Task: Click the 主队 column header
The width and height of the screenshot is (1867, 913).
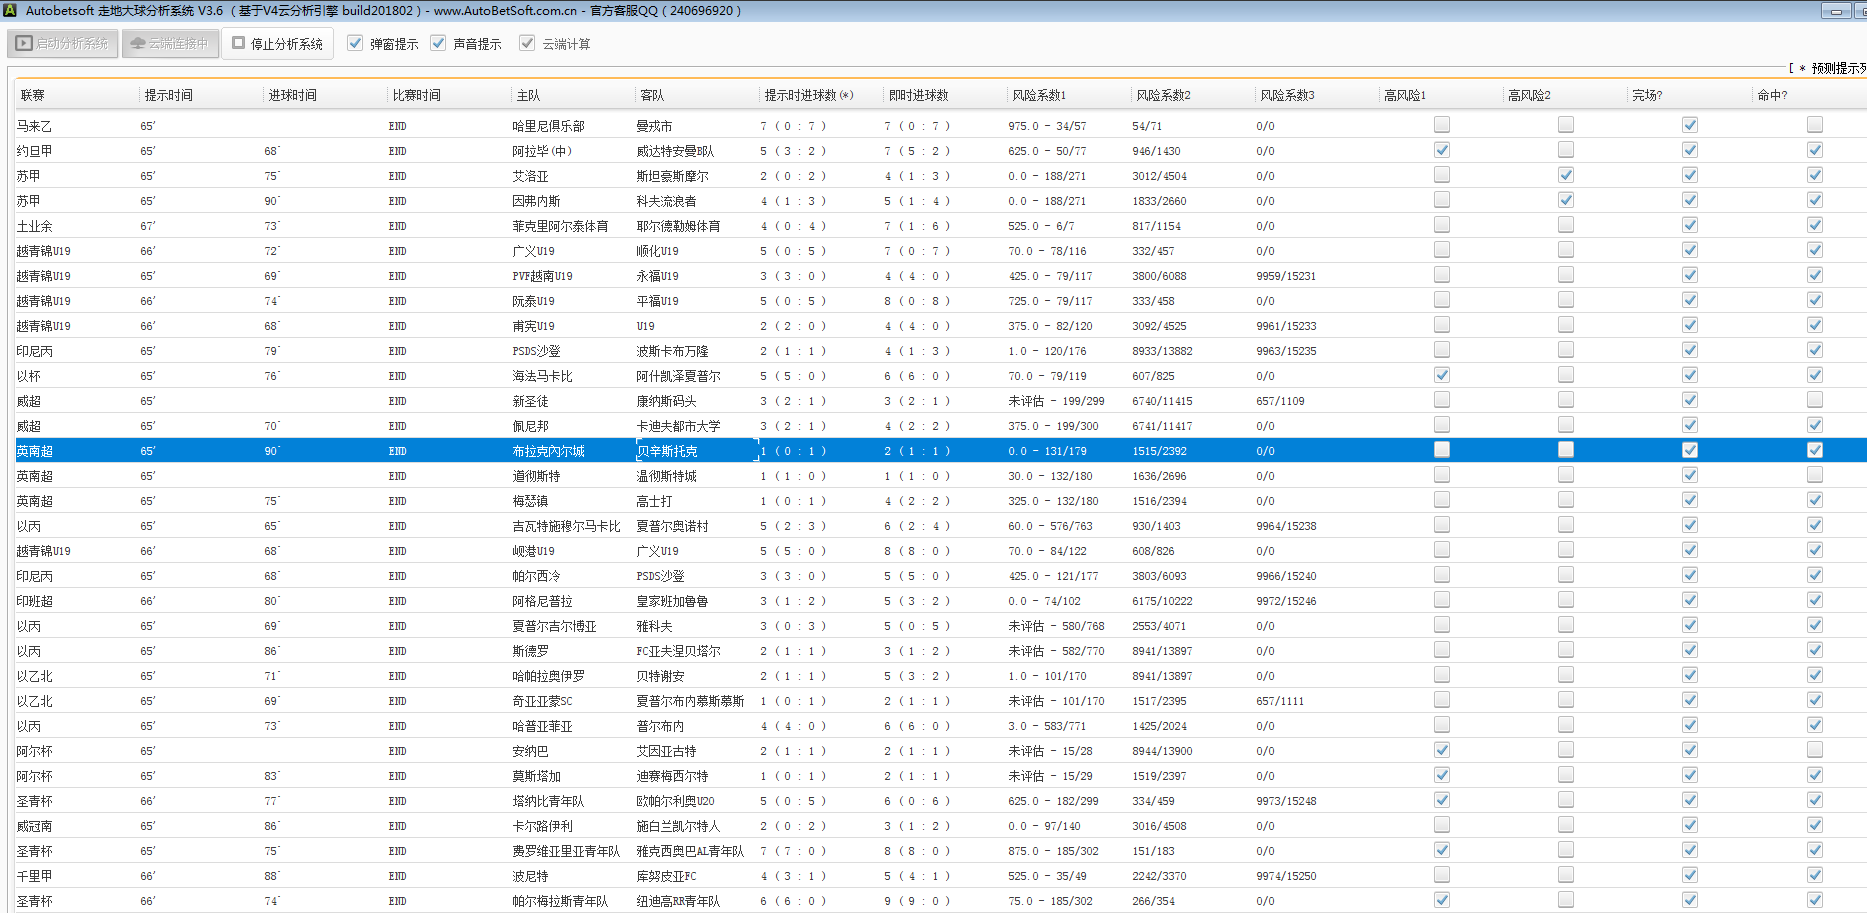Action: coord(528,95)
